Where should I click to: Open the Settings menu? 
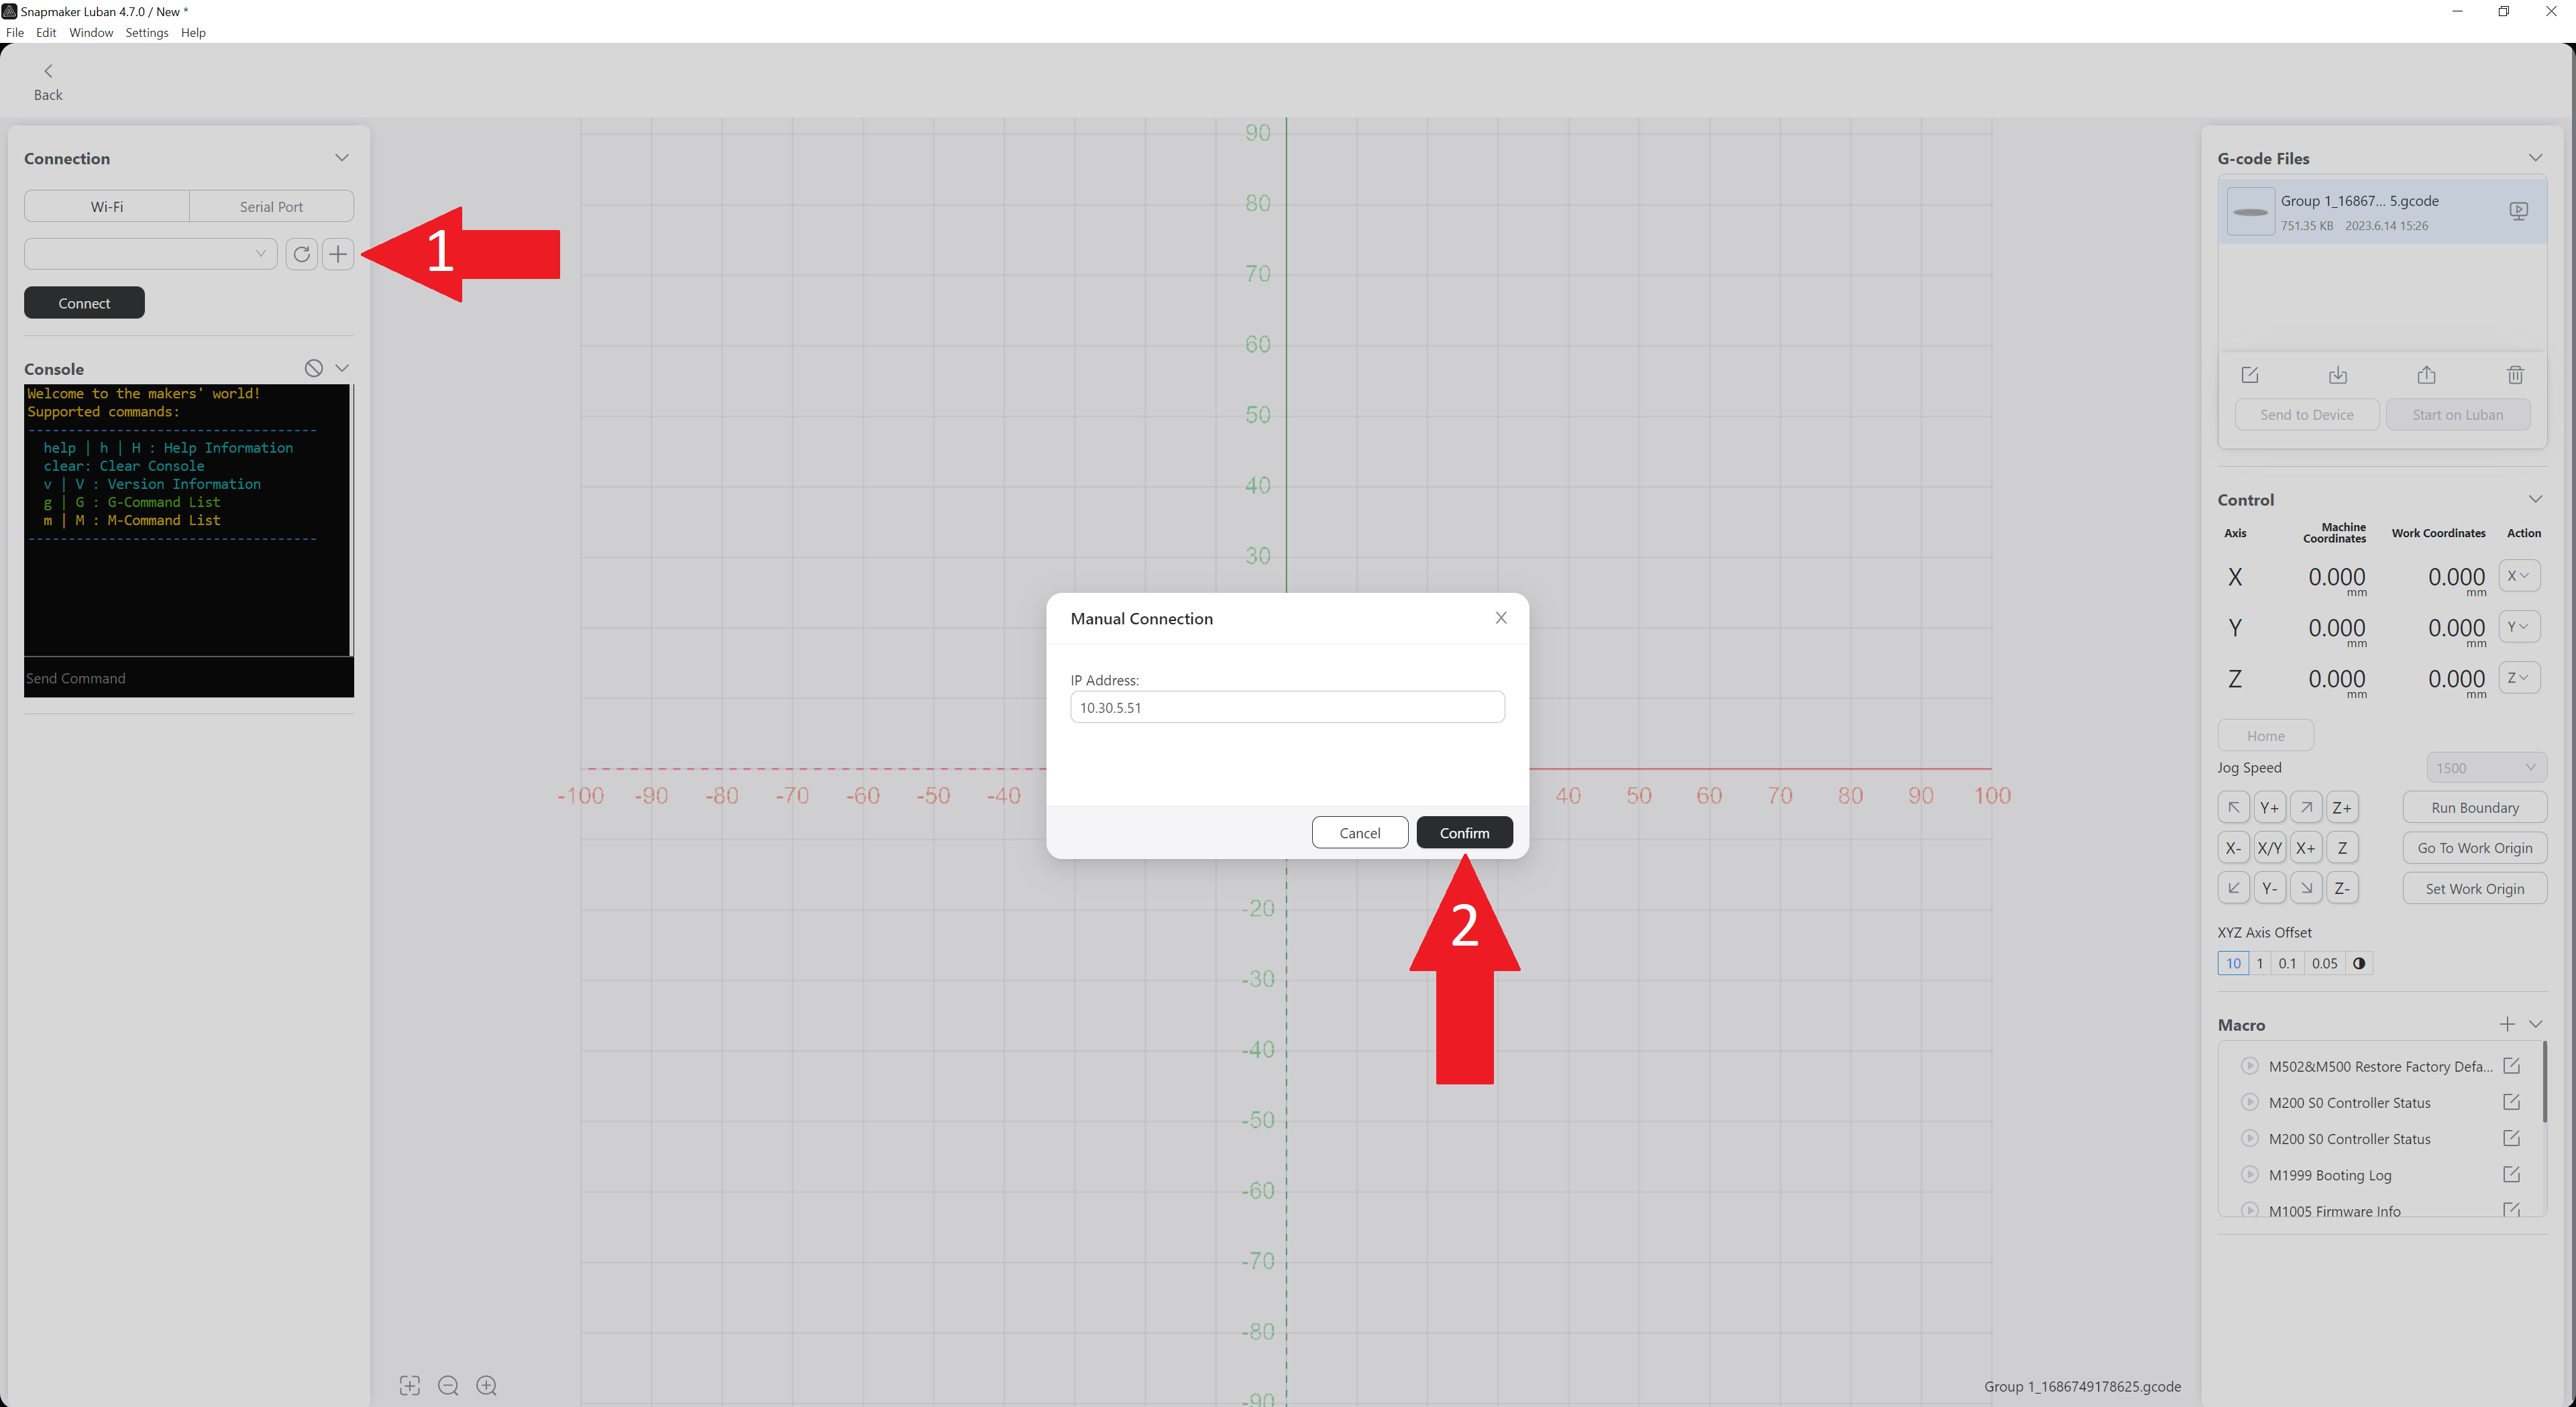tap(147, 32)
